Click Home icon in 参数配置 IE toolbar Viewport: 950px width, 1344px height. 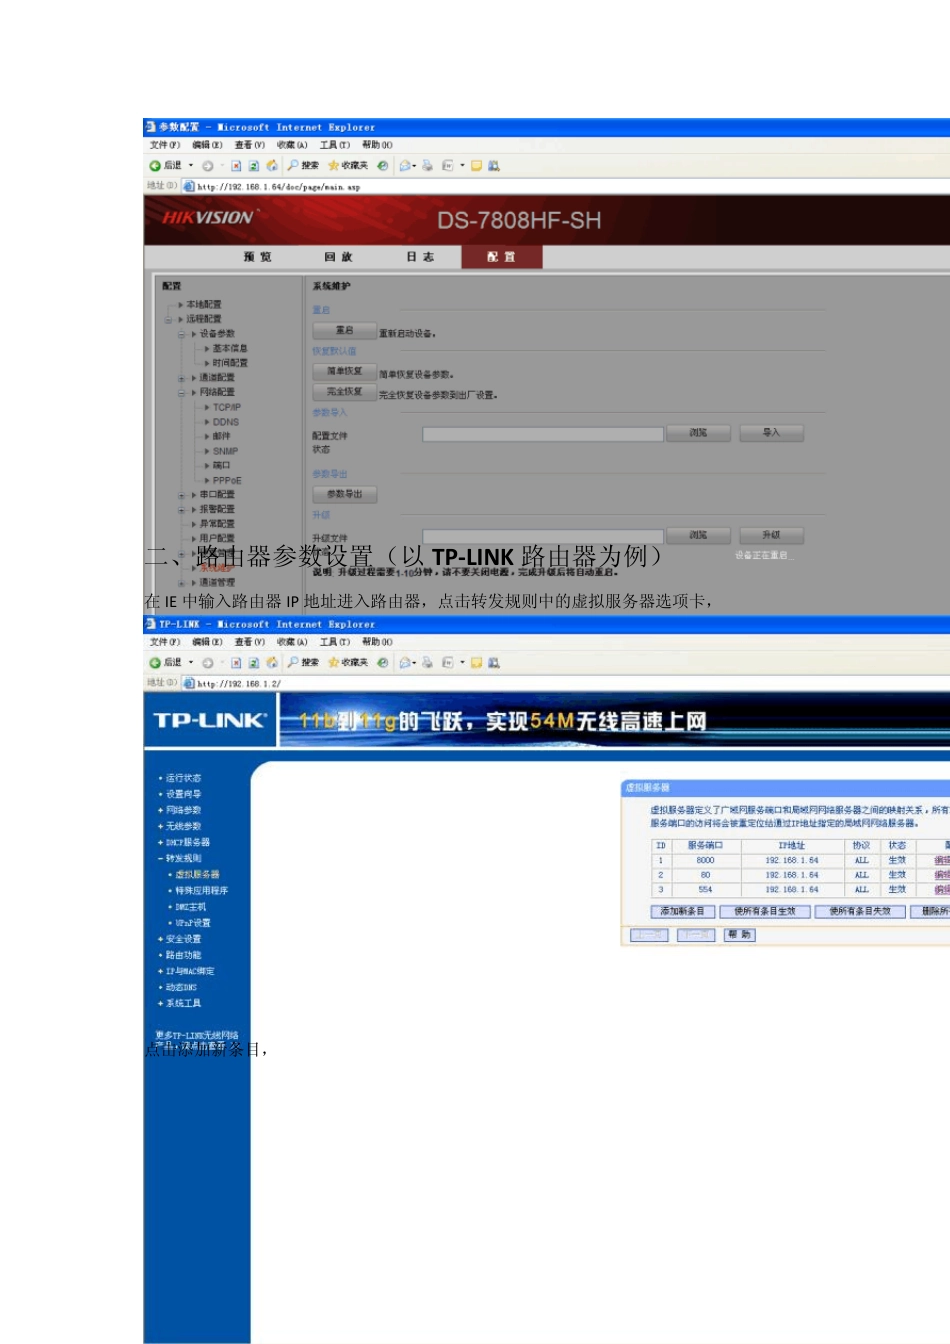click(271, 166)
